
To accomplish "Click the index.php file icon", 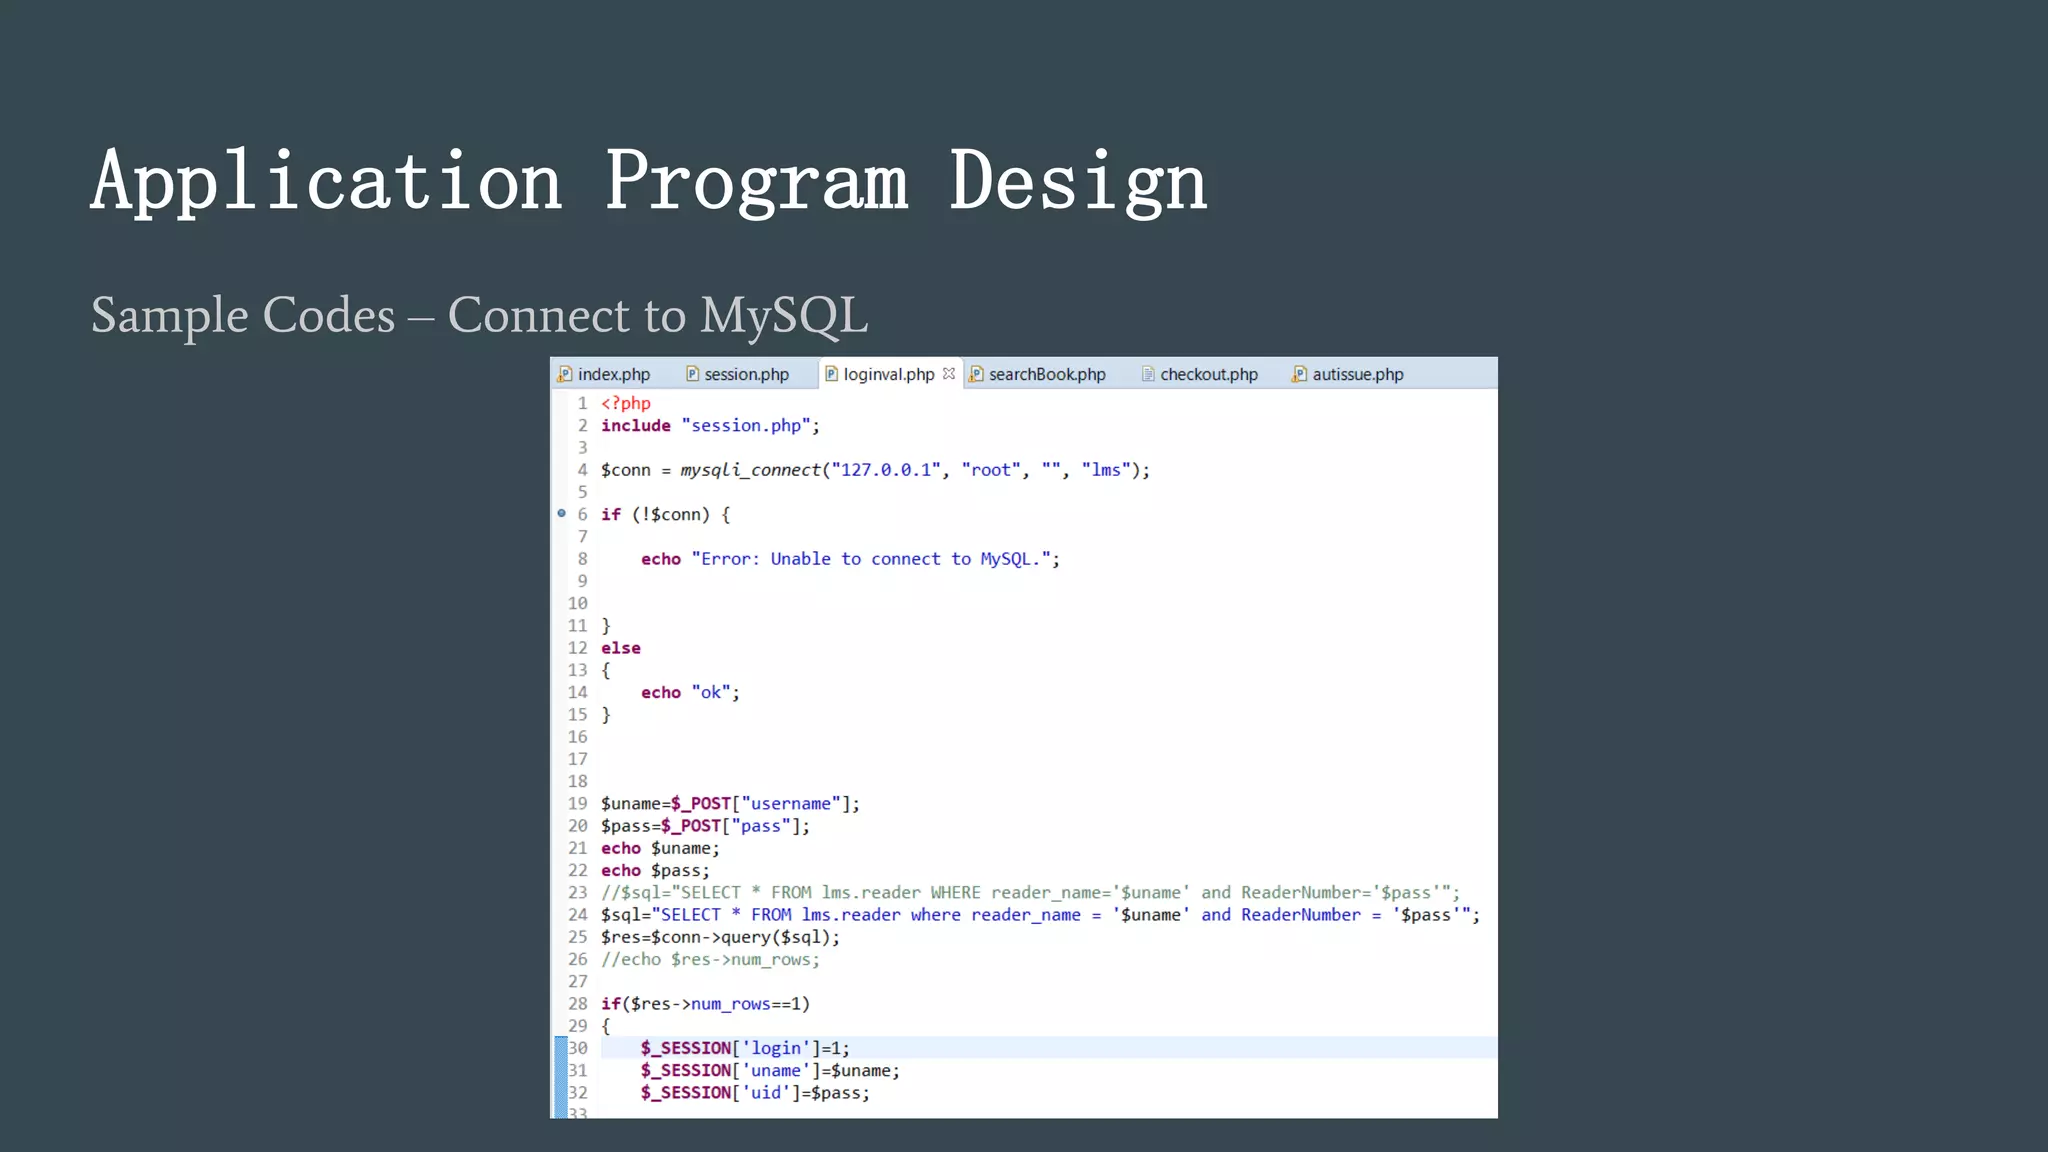I will click(565, 374).
